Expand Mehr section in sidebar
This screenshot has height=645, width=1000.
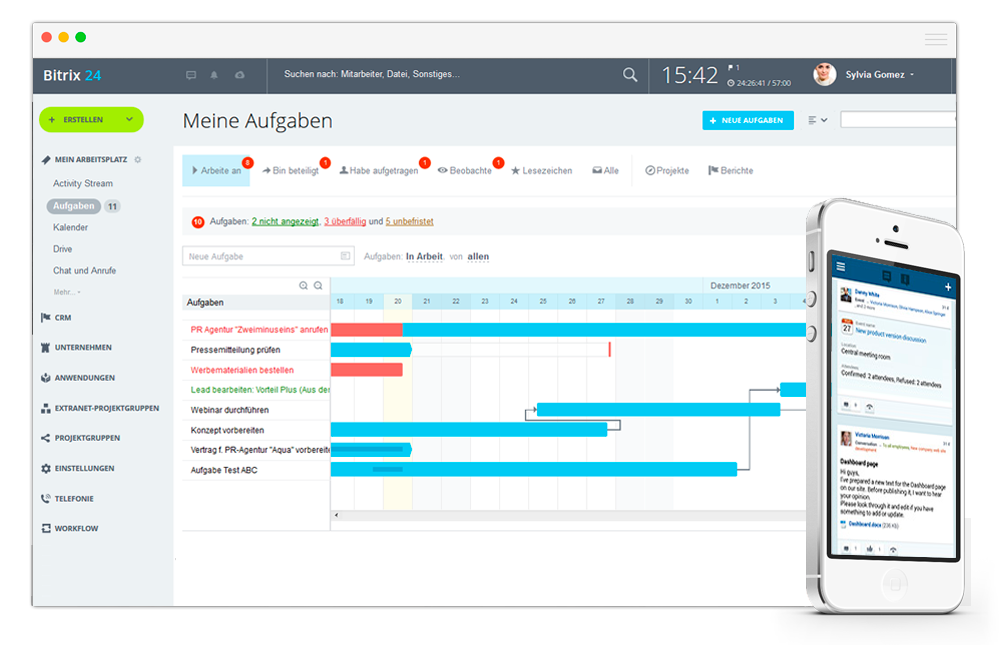pos(67,292)
